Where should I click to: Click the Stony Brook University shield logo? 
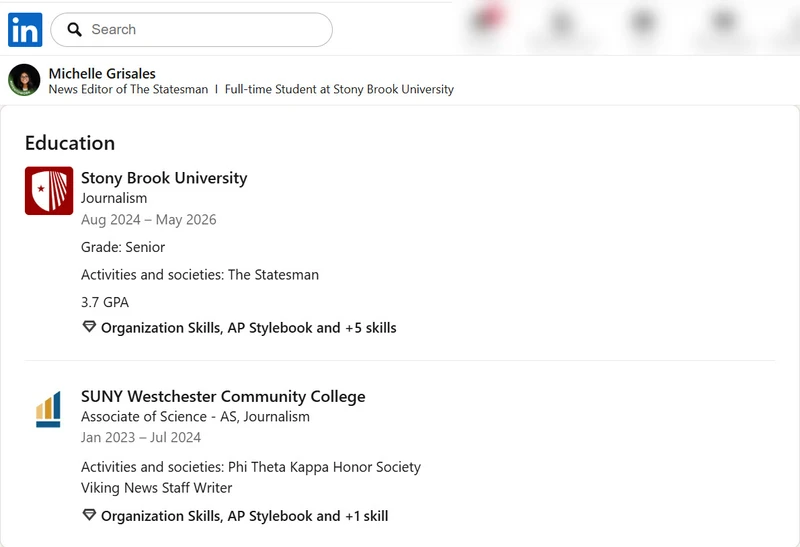pos(49,190)
